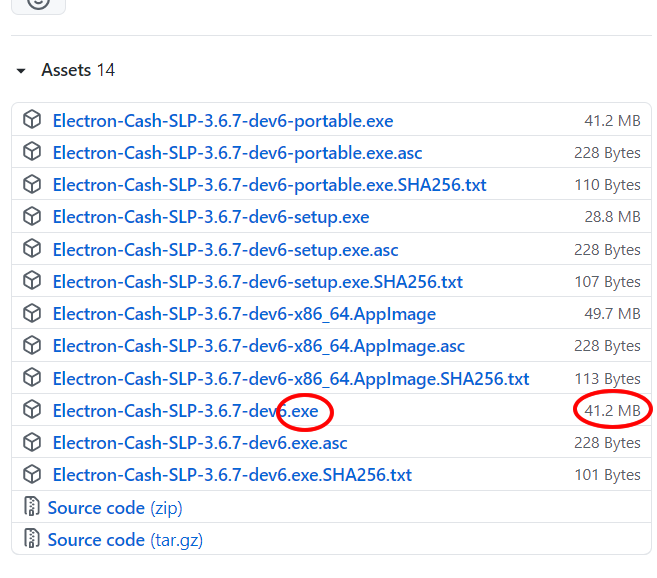
Task: Download Source code (tar.gz)
Action: point(125,540)
